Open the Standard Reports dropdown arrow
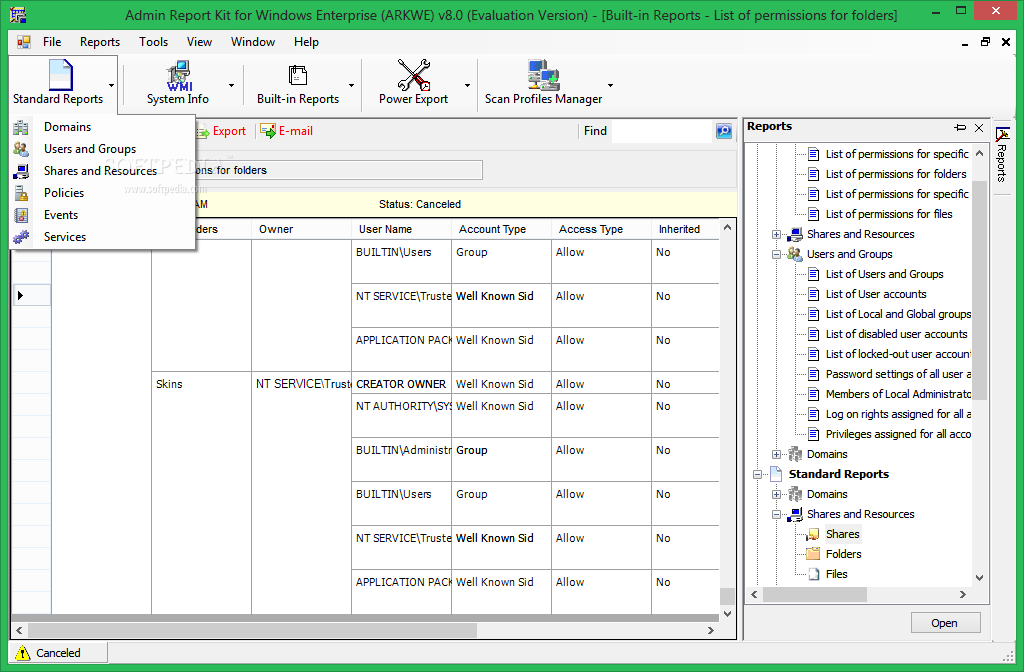Image resolution: width=1024 pixels, height=672 pixels. (112, 86)
